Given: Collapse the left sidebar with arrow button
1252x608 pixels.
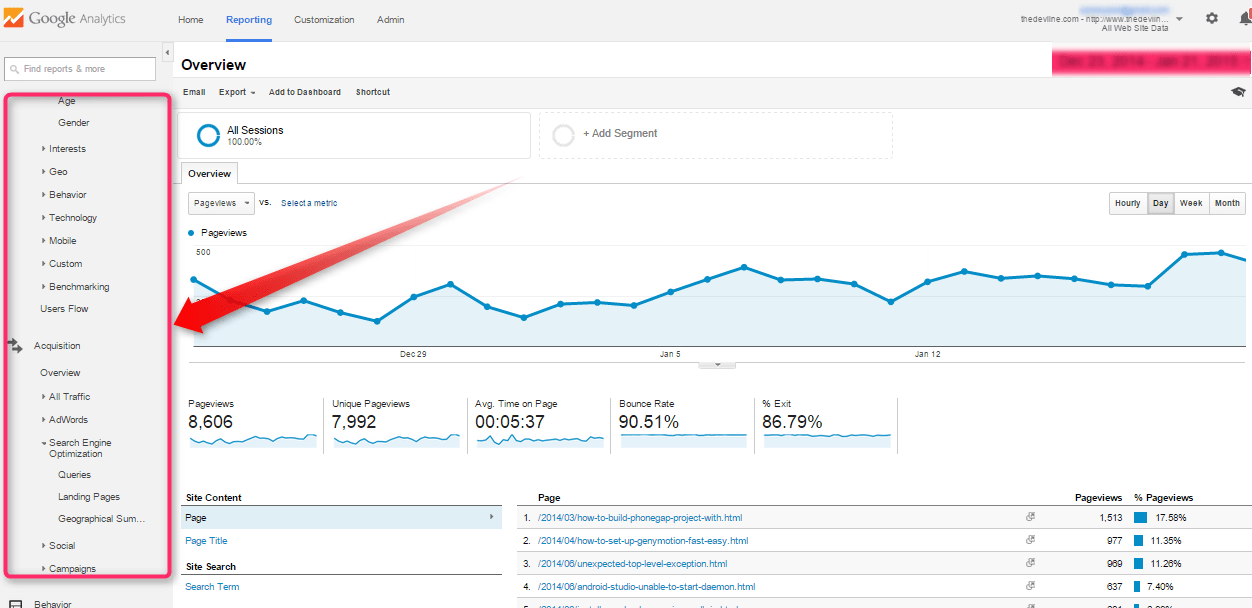Looking at the screenshot, I should 167,52.
